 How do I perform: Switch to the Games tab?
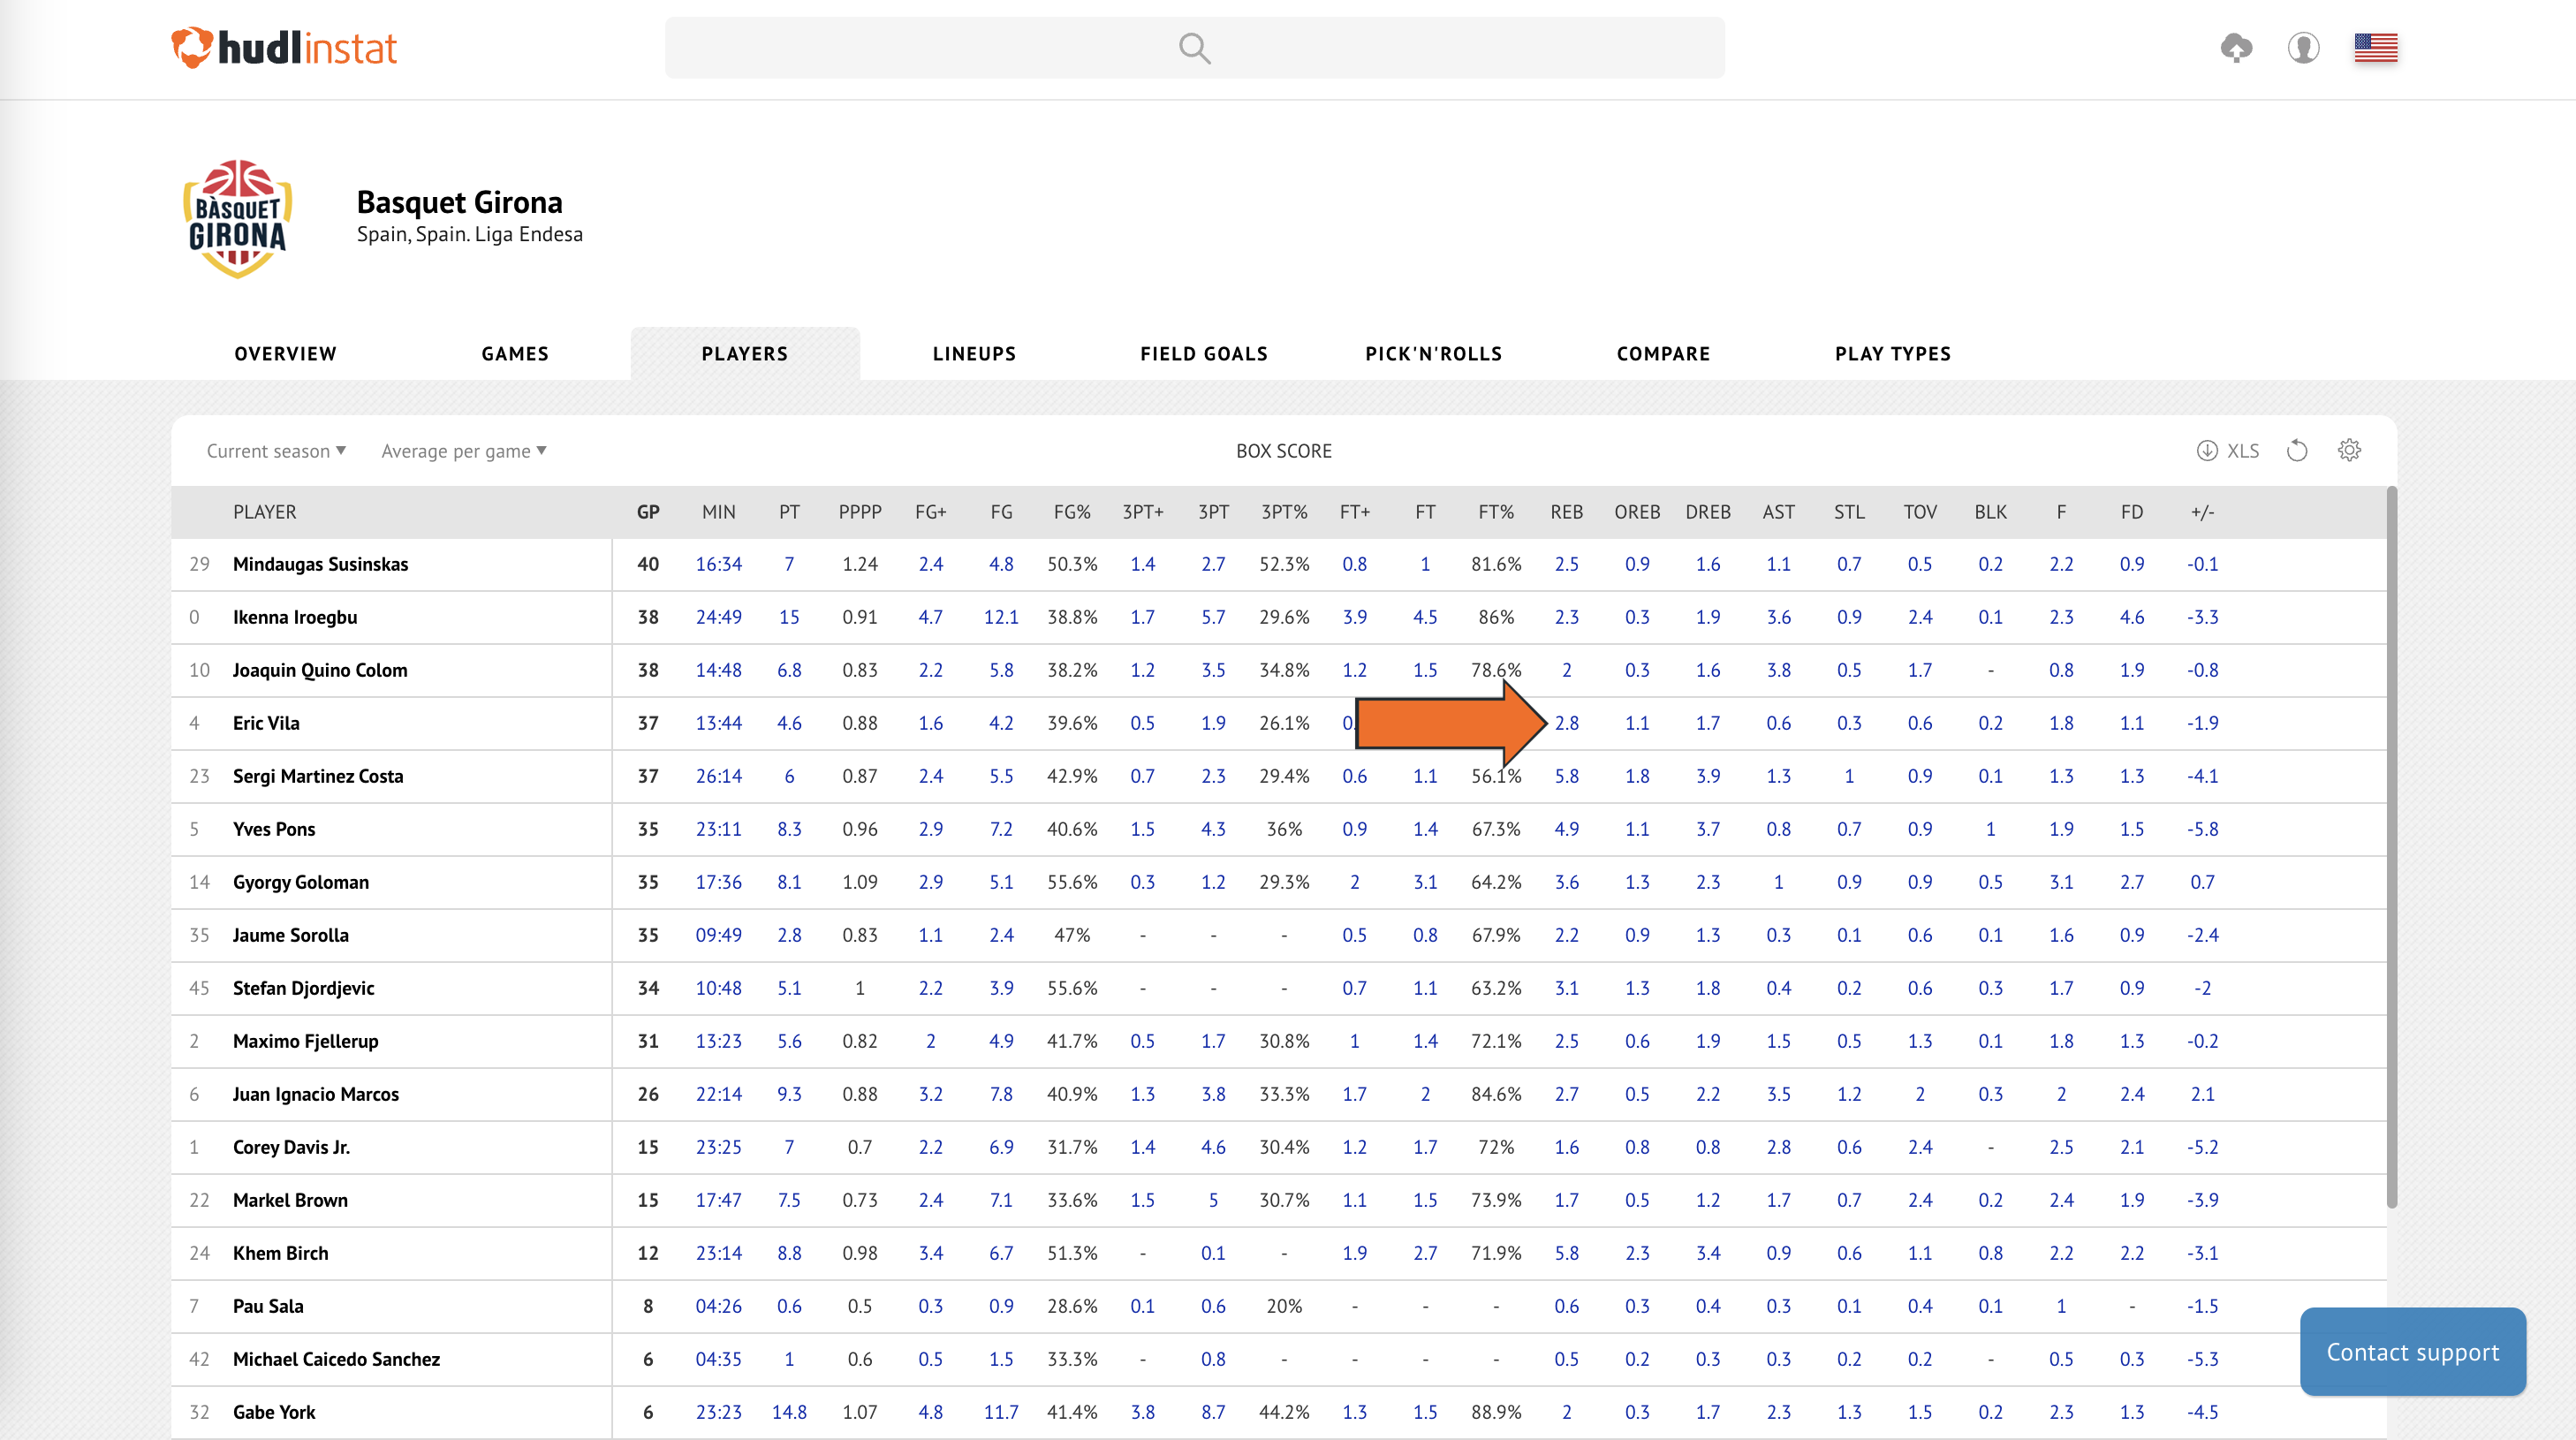[515, 354]
